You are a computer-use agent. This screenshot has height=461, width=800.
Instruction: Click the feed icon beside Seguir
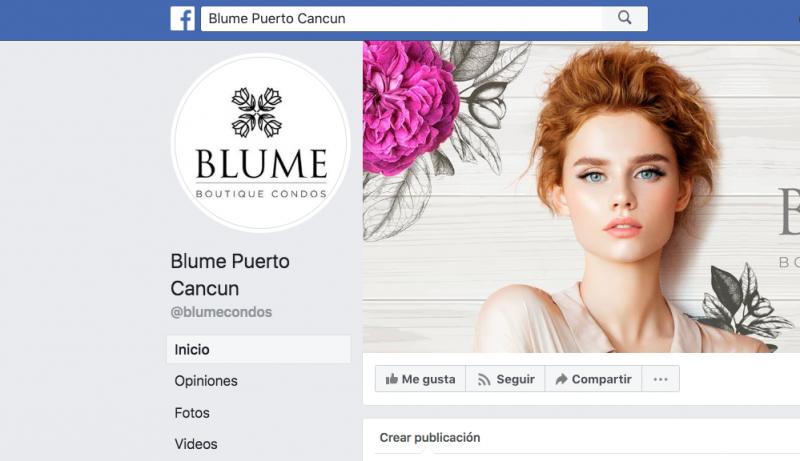(484, 379)
